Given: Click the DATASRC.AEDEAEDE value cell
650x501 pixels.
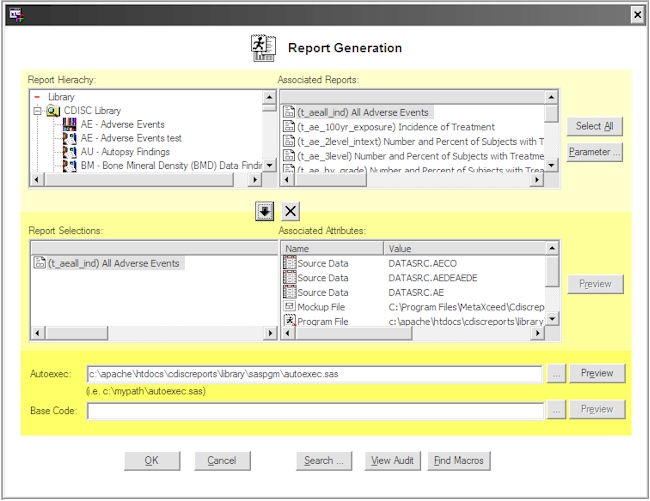Looking at the screenshot, I should coord(433,278).
